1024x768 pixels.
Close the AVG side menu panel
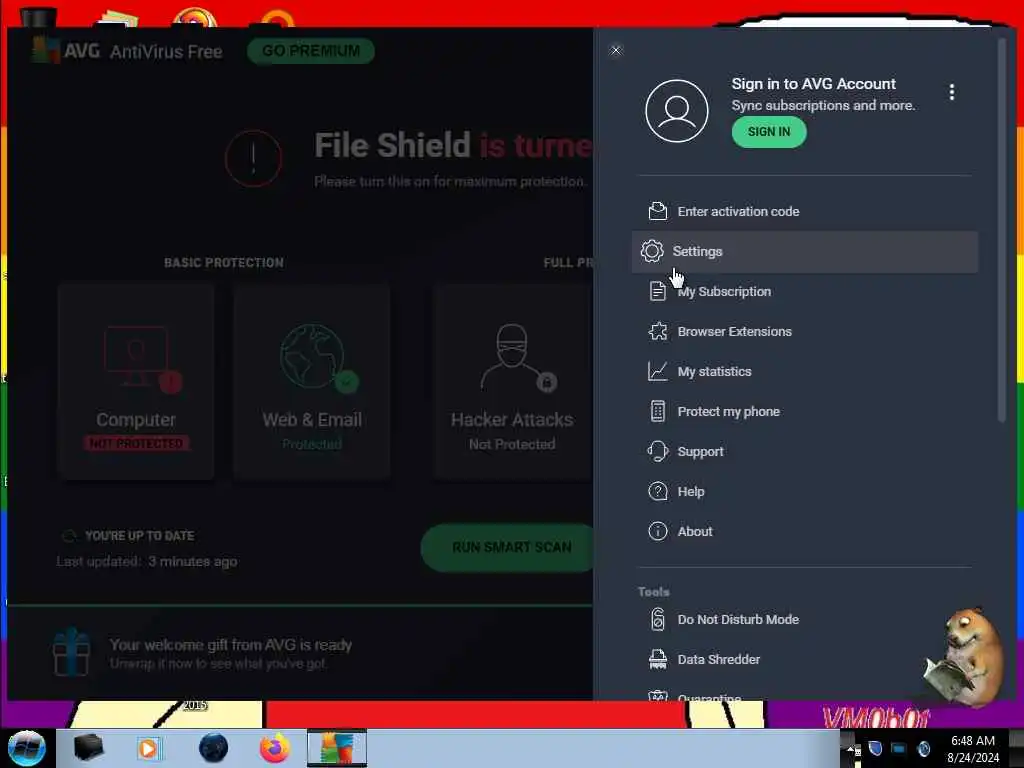(x=616, y=50)
